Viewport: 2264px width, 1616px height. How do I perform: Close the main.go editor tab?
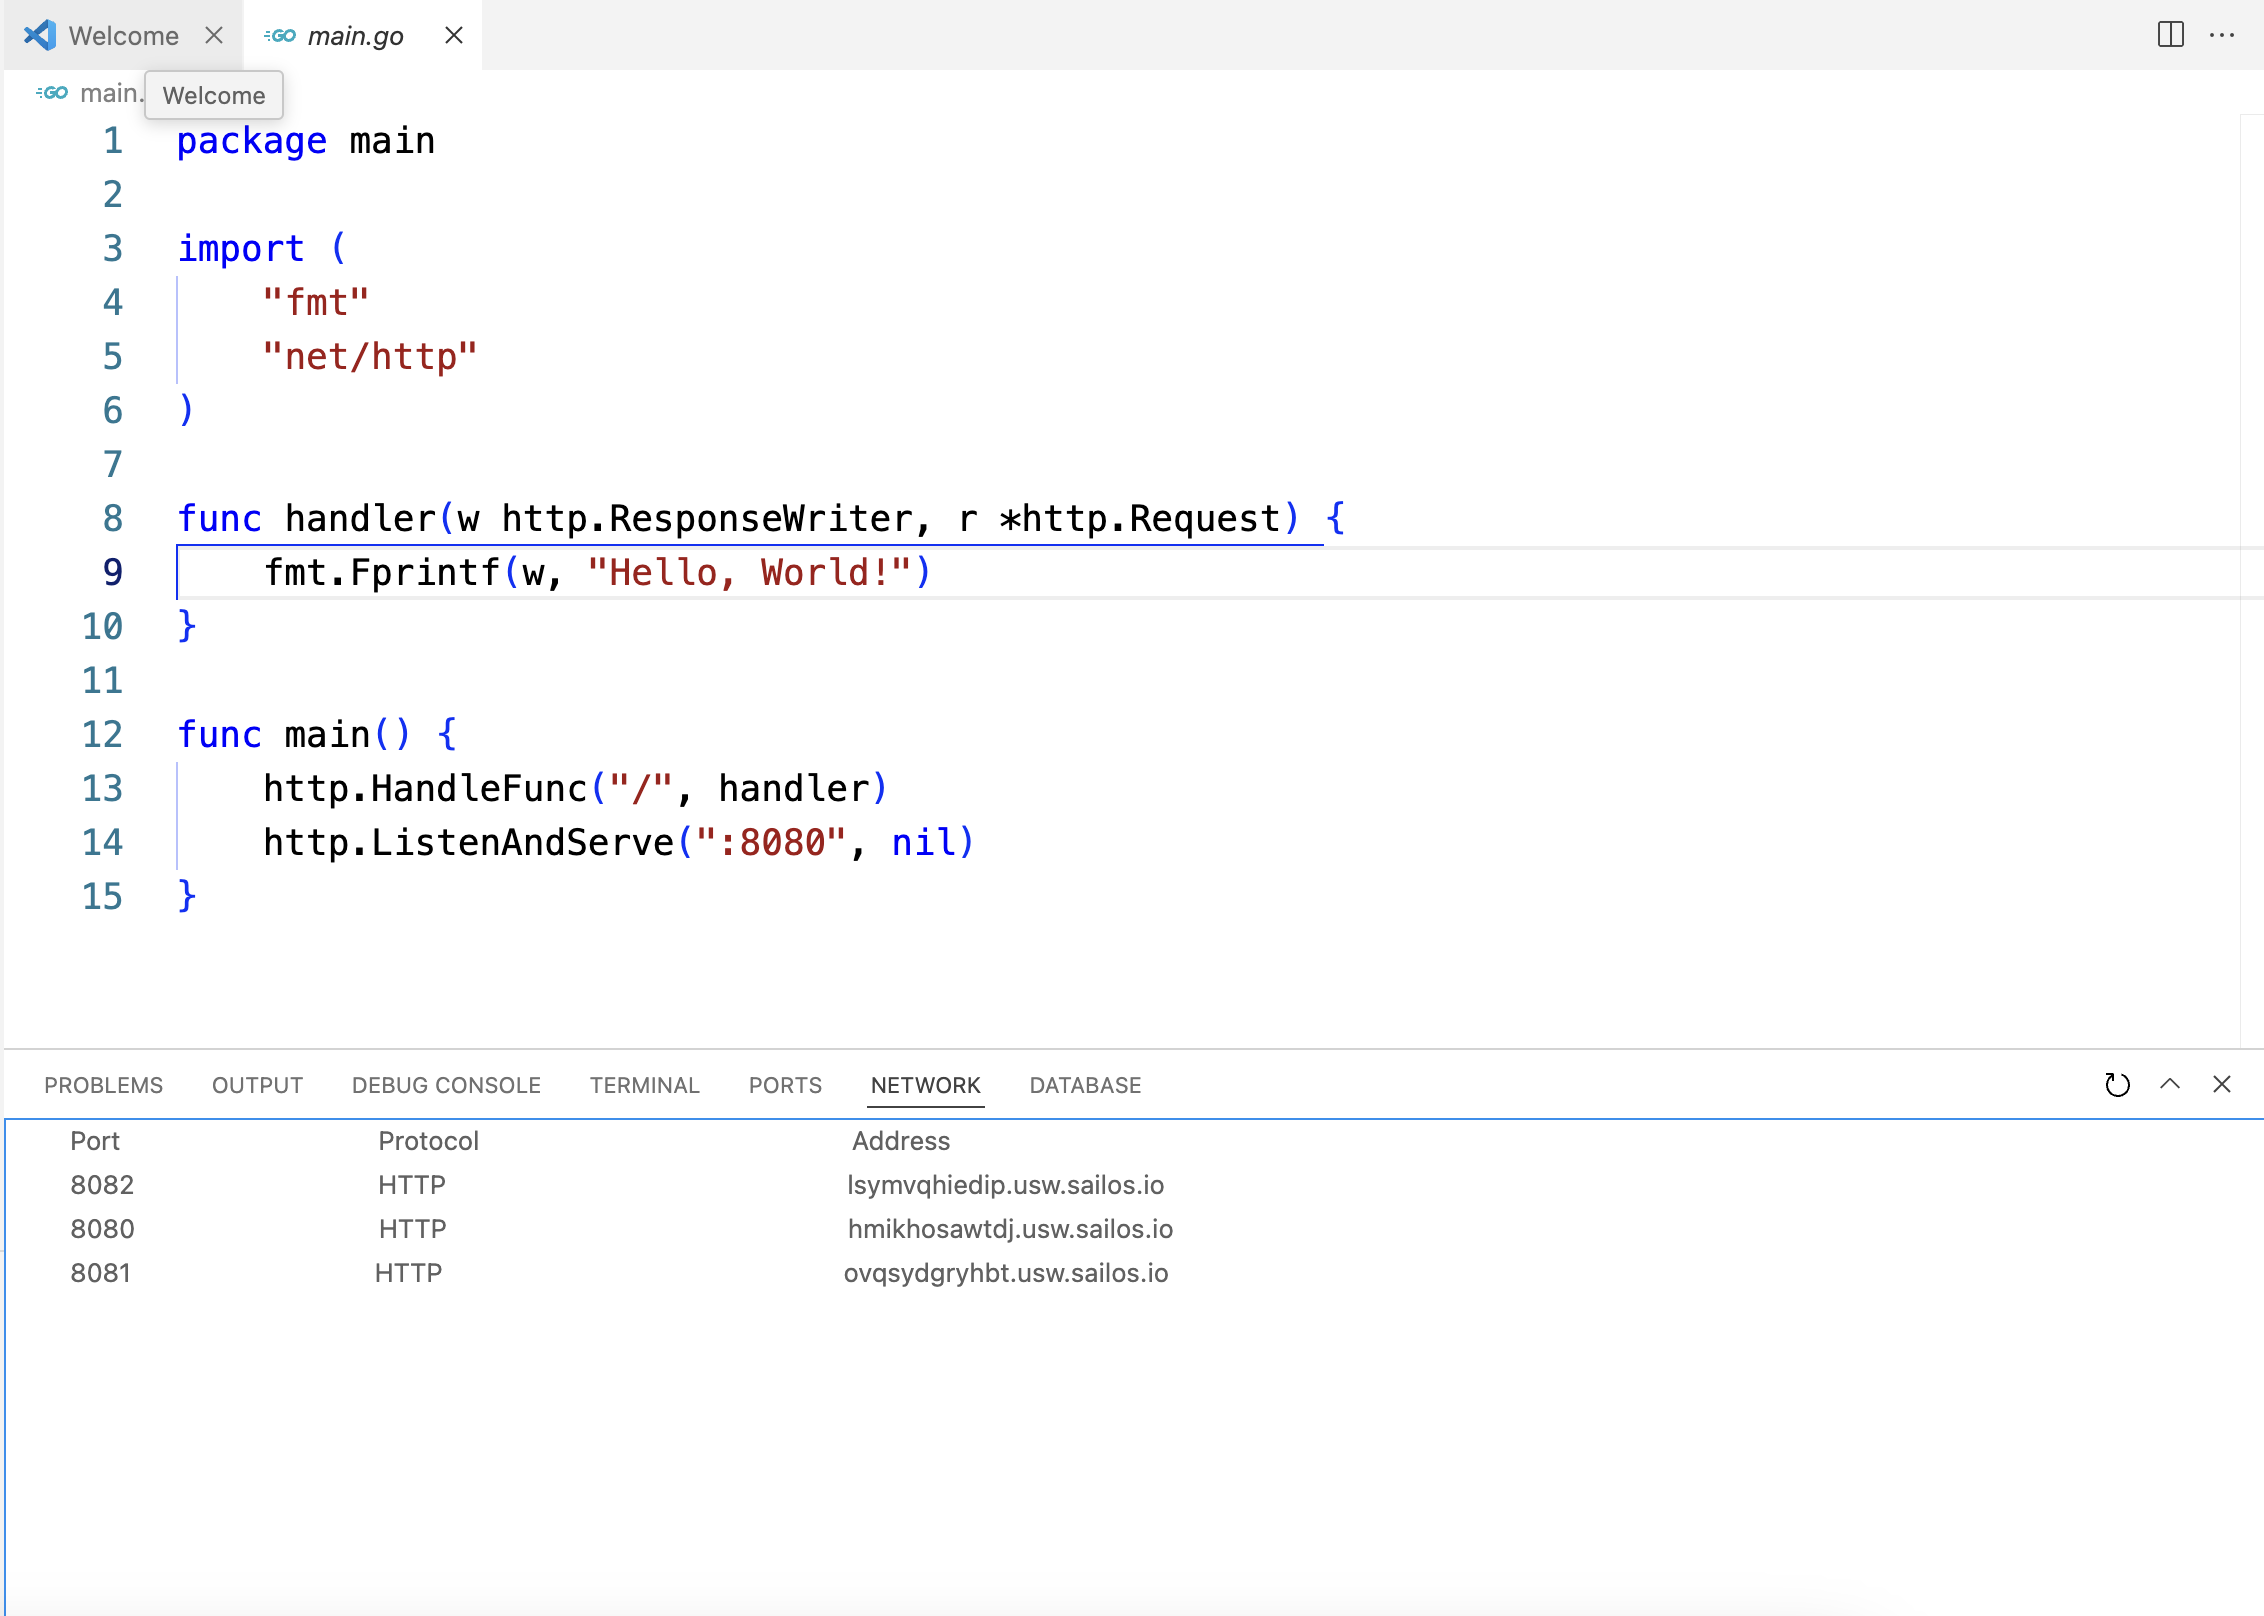(x=454, y=35)
